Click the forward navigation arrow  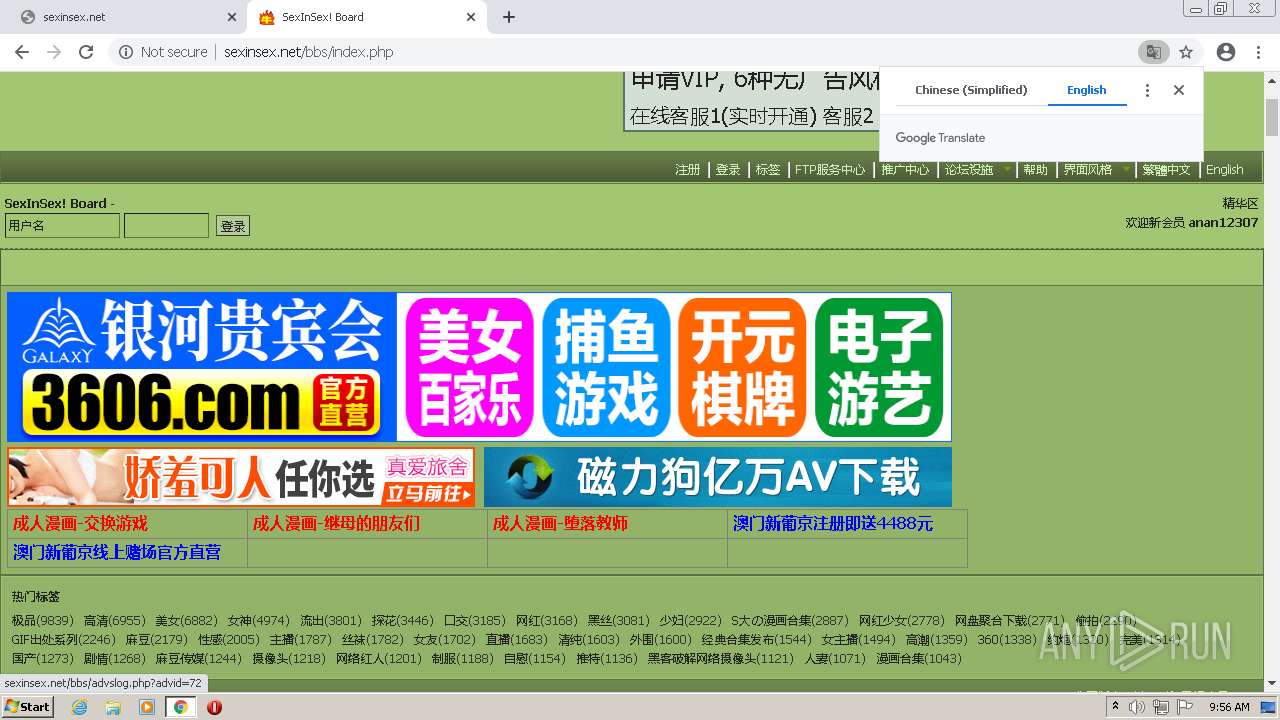53,52
